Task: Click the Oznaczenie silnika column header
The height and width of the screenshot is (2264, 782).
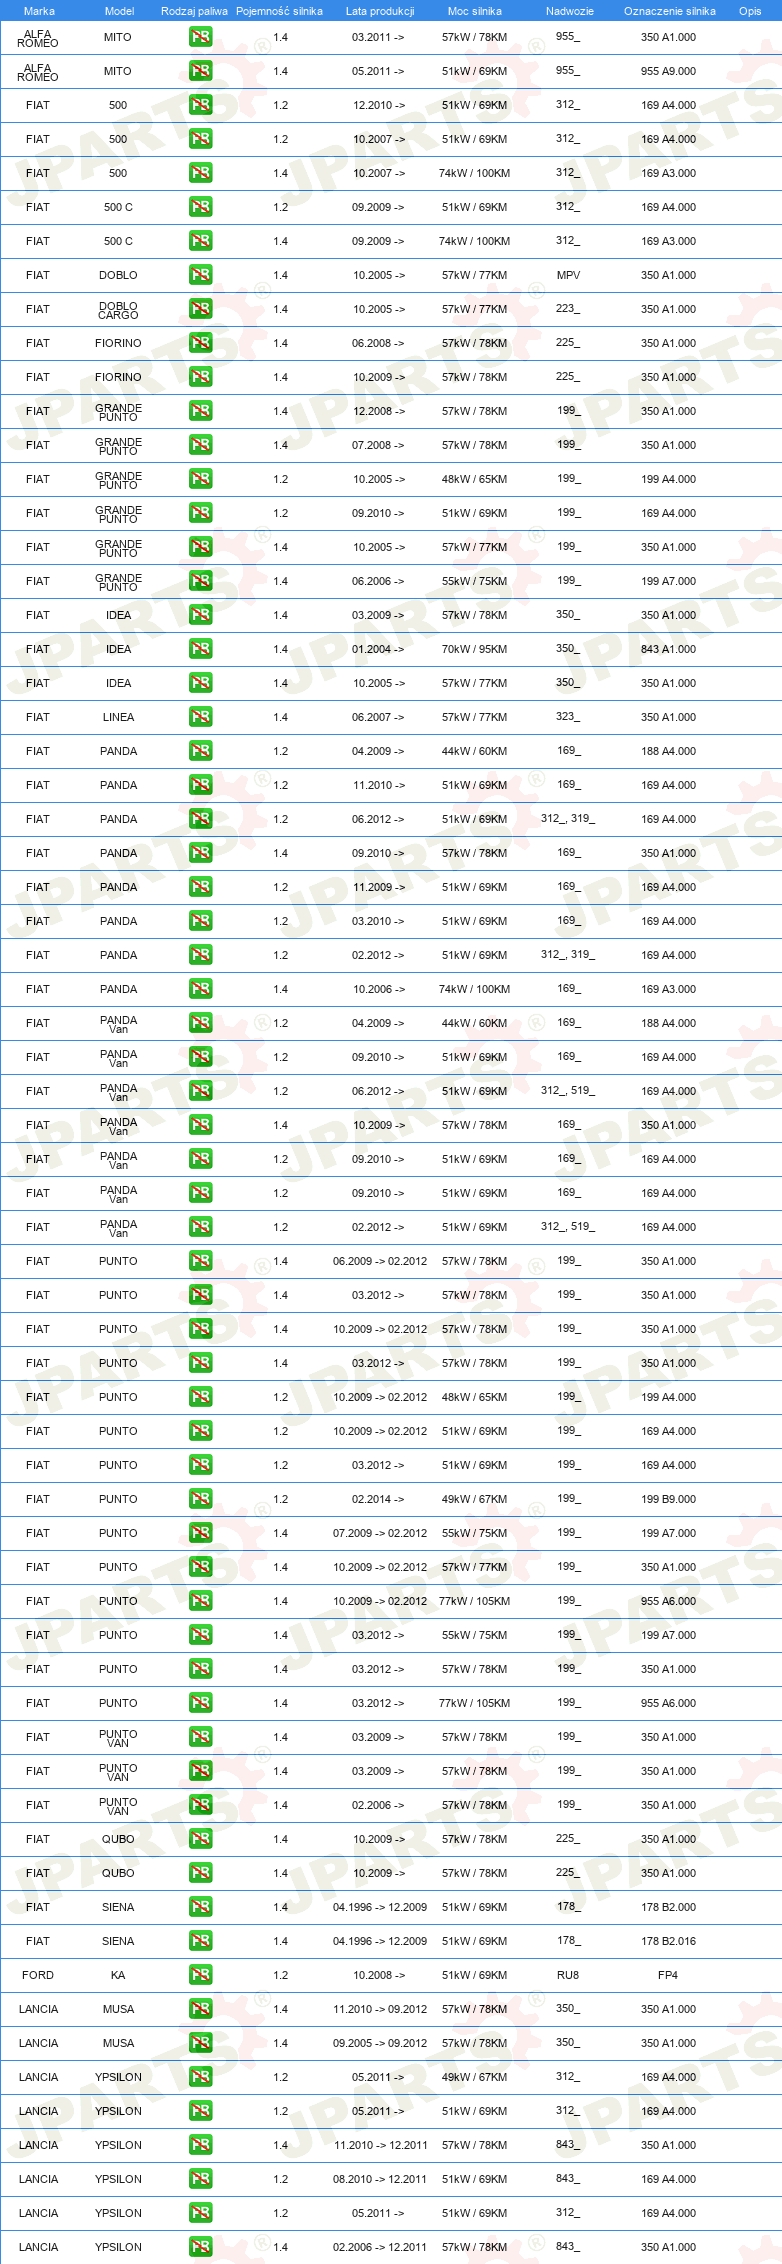Action: pos(670,11)
